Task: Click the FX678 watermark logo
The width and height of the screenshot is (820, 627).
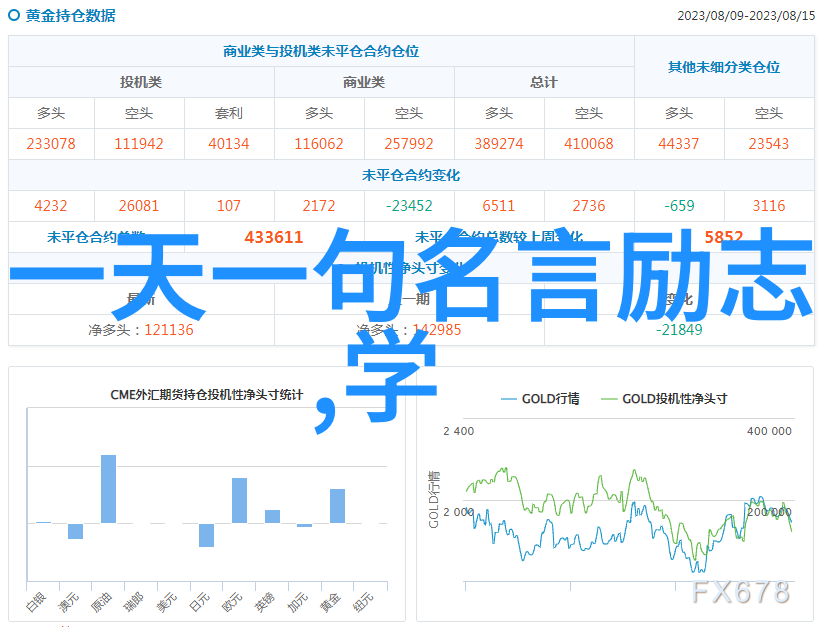Action: tap(740, 592)
